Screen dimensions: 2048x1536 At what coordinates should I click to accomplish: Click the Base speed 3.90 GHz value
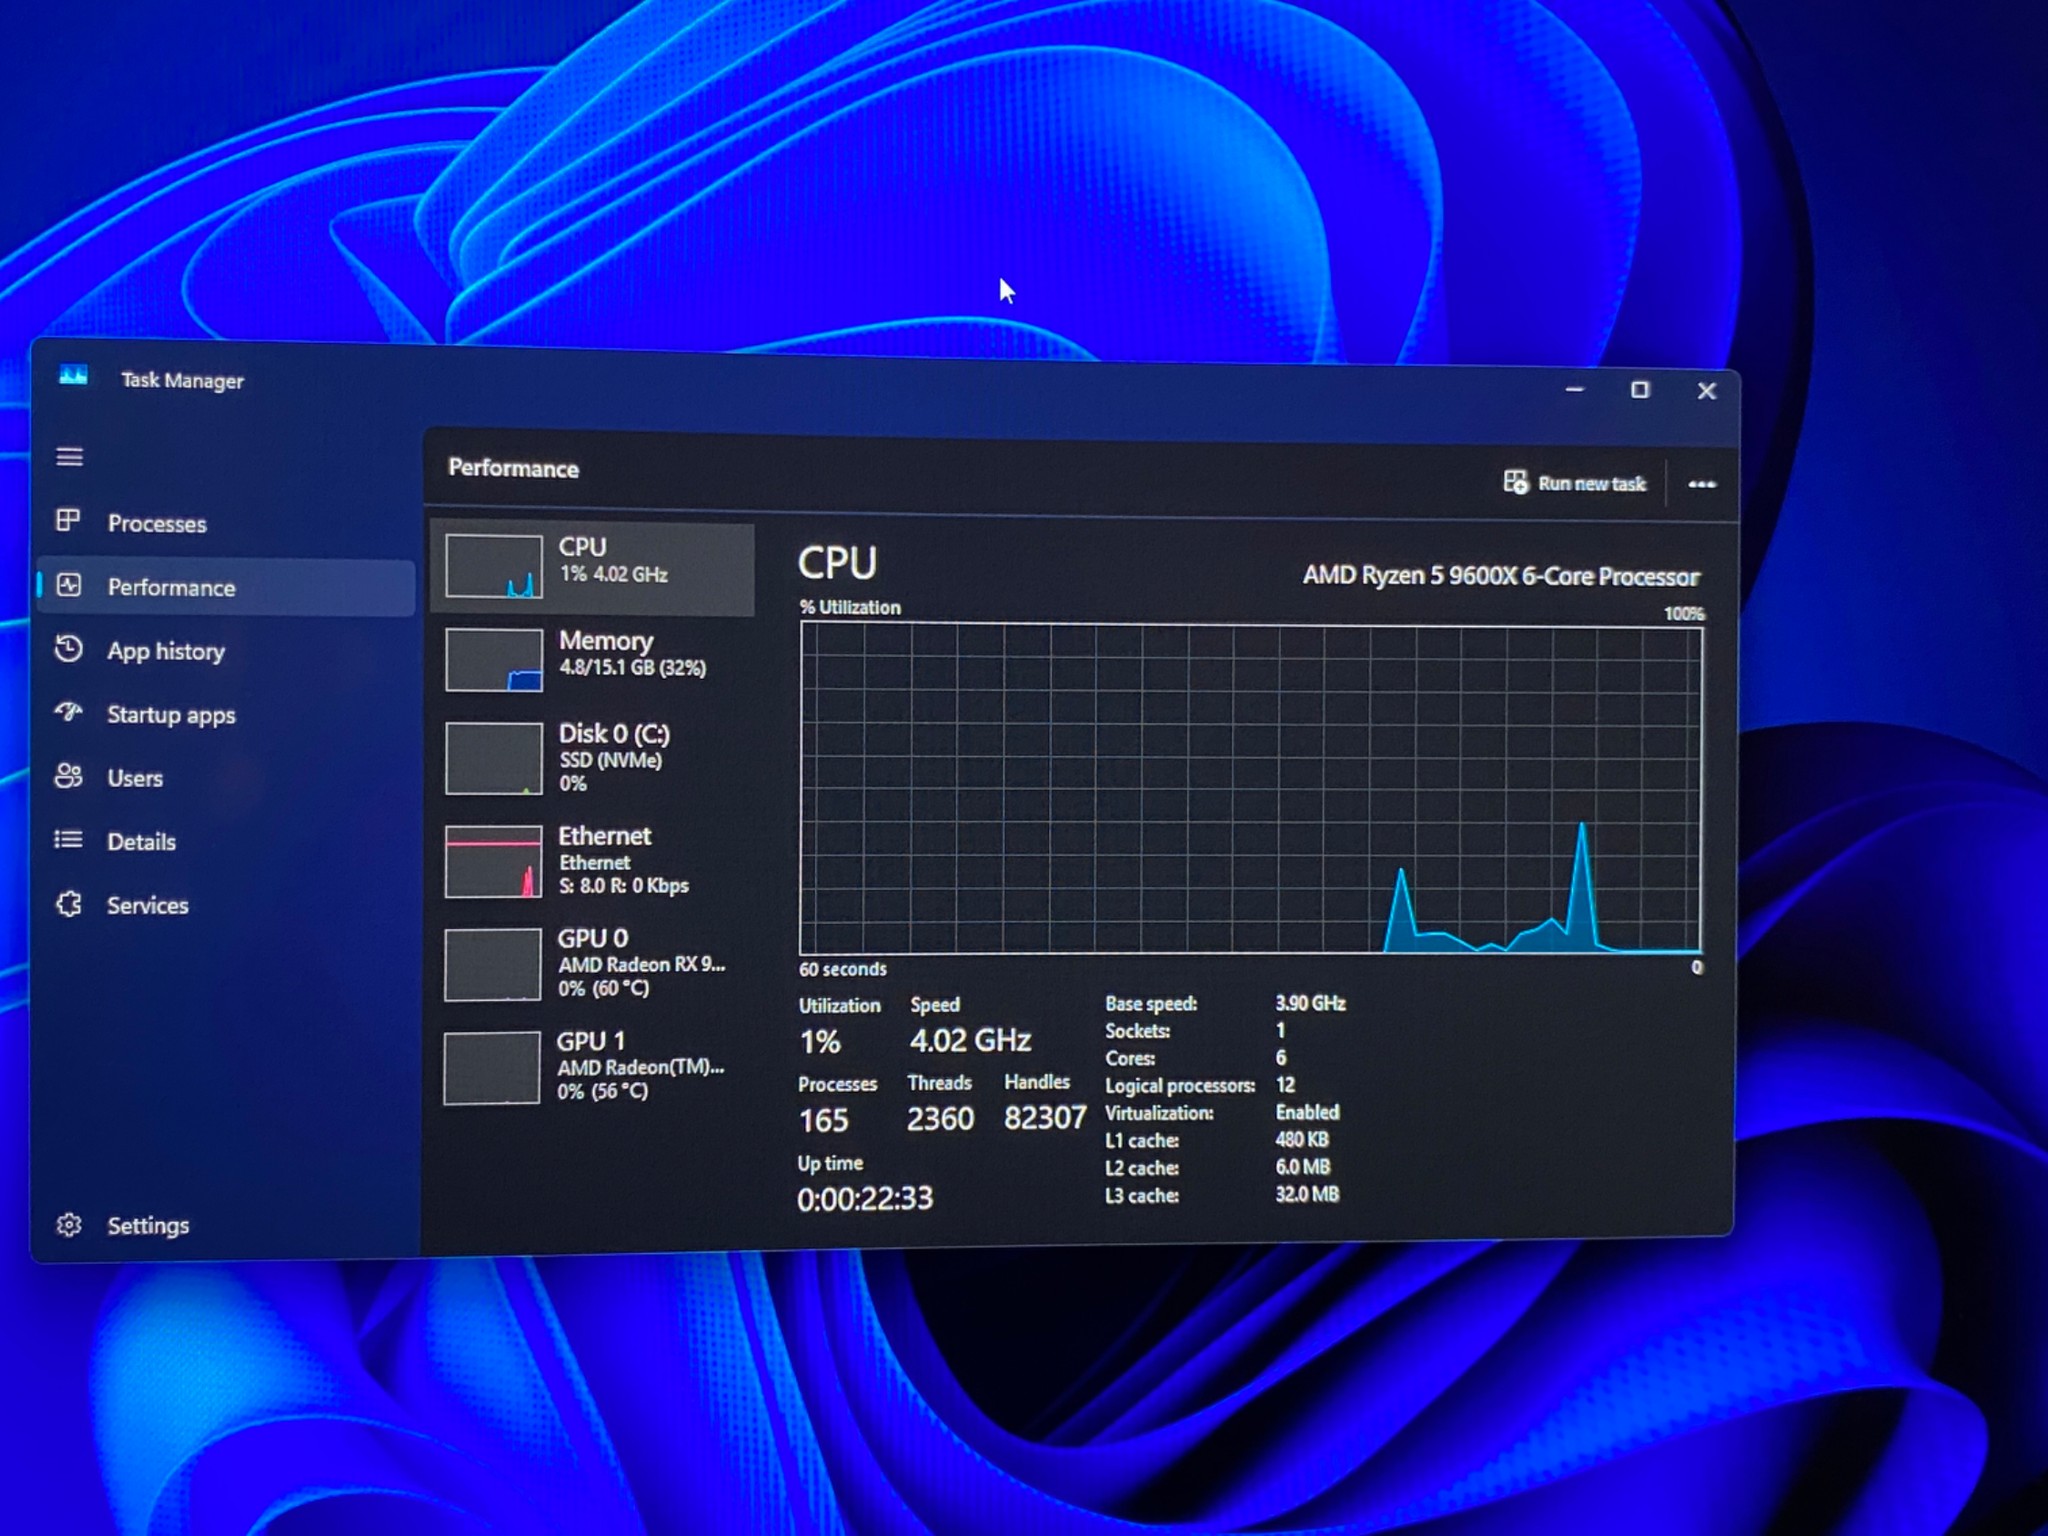(1310, 1003)
